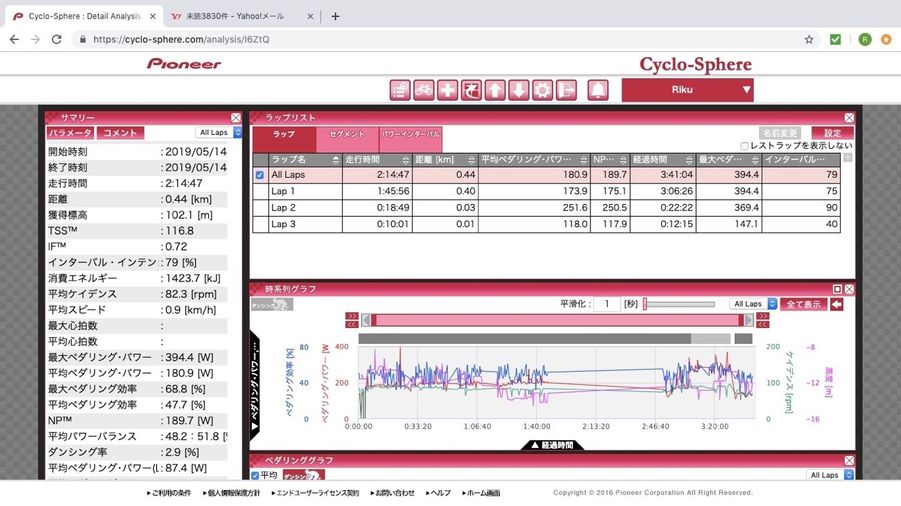901x506 pixels.
Task: Click the bicycle icon in the toolbar
Action: [424, 90]
